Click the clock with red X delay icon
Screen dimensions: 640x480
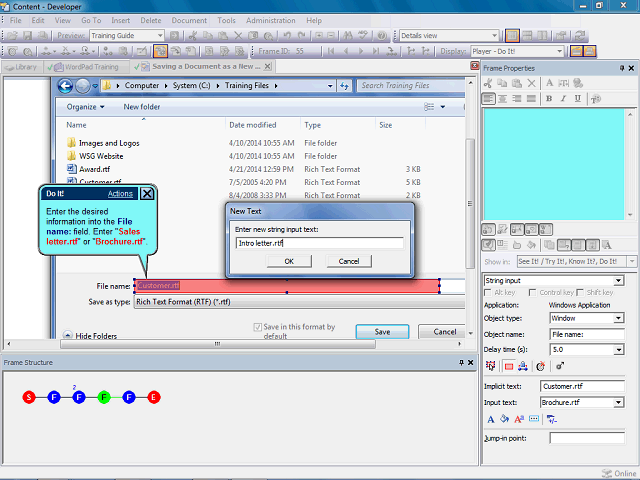click(541, 367)
